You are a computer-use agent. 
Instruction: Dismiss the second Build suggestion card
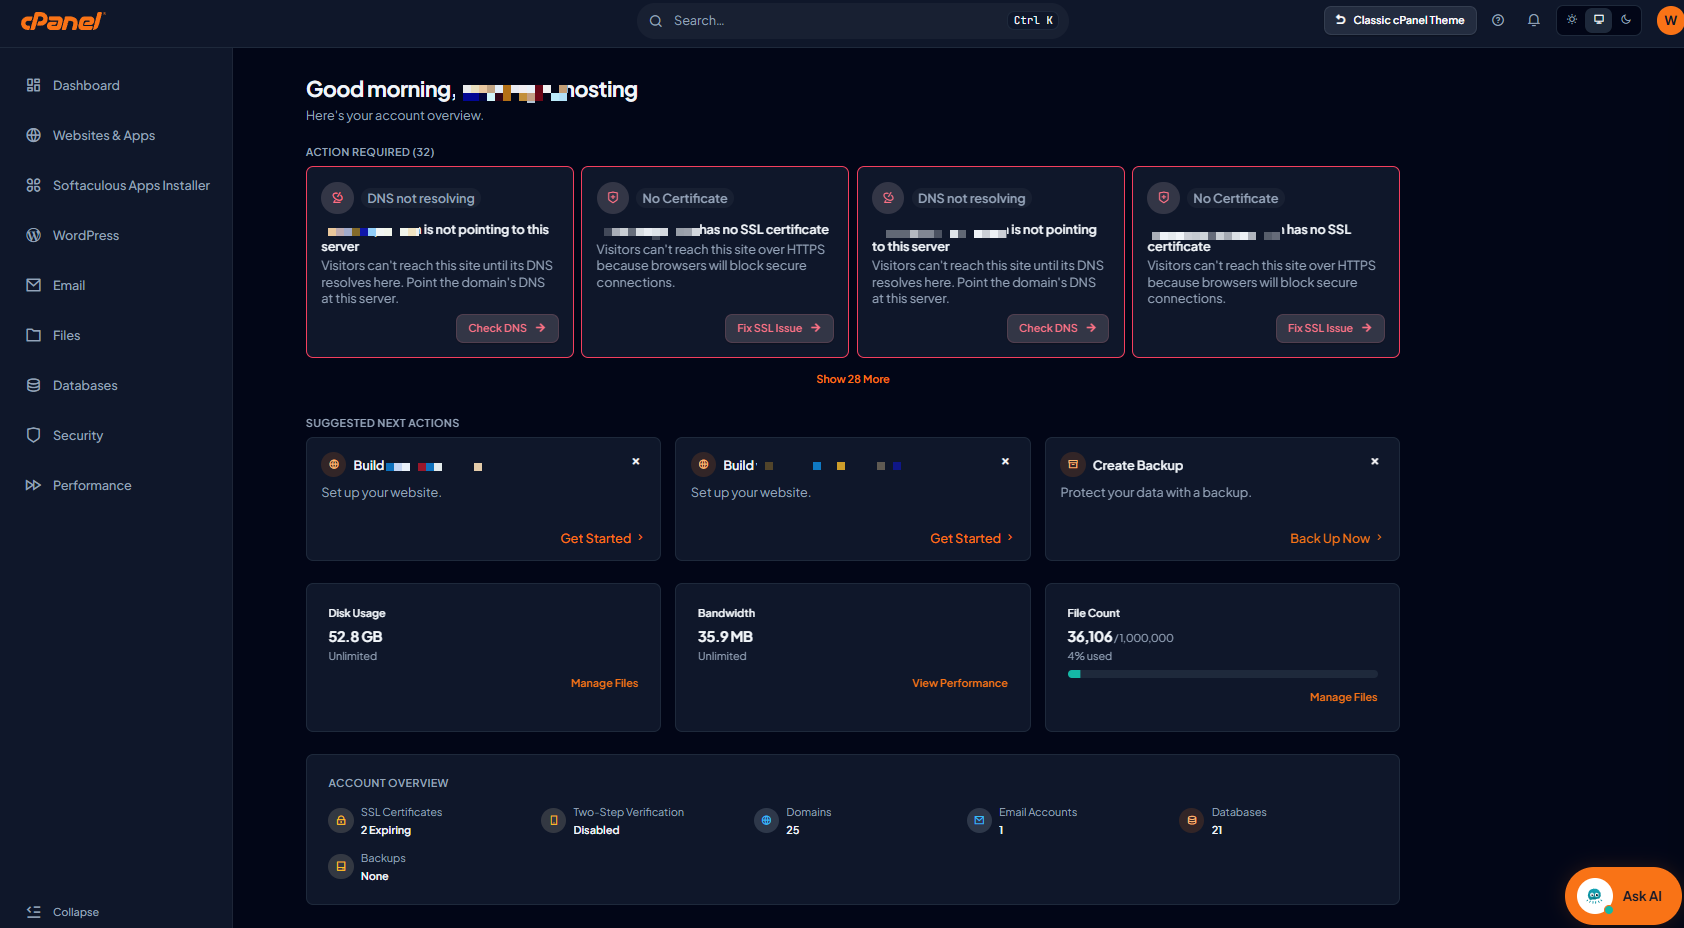point(1006,461)
